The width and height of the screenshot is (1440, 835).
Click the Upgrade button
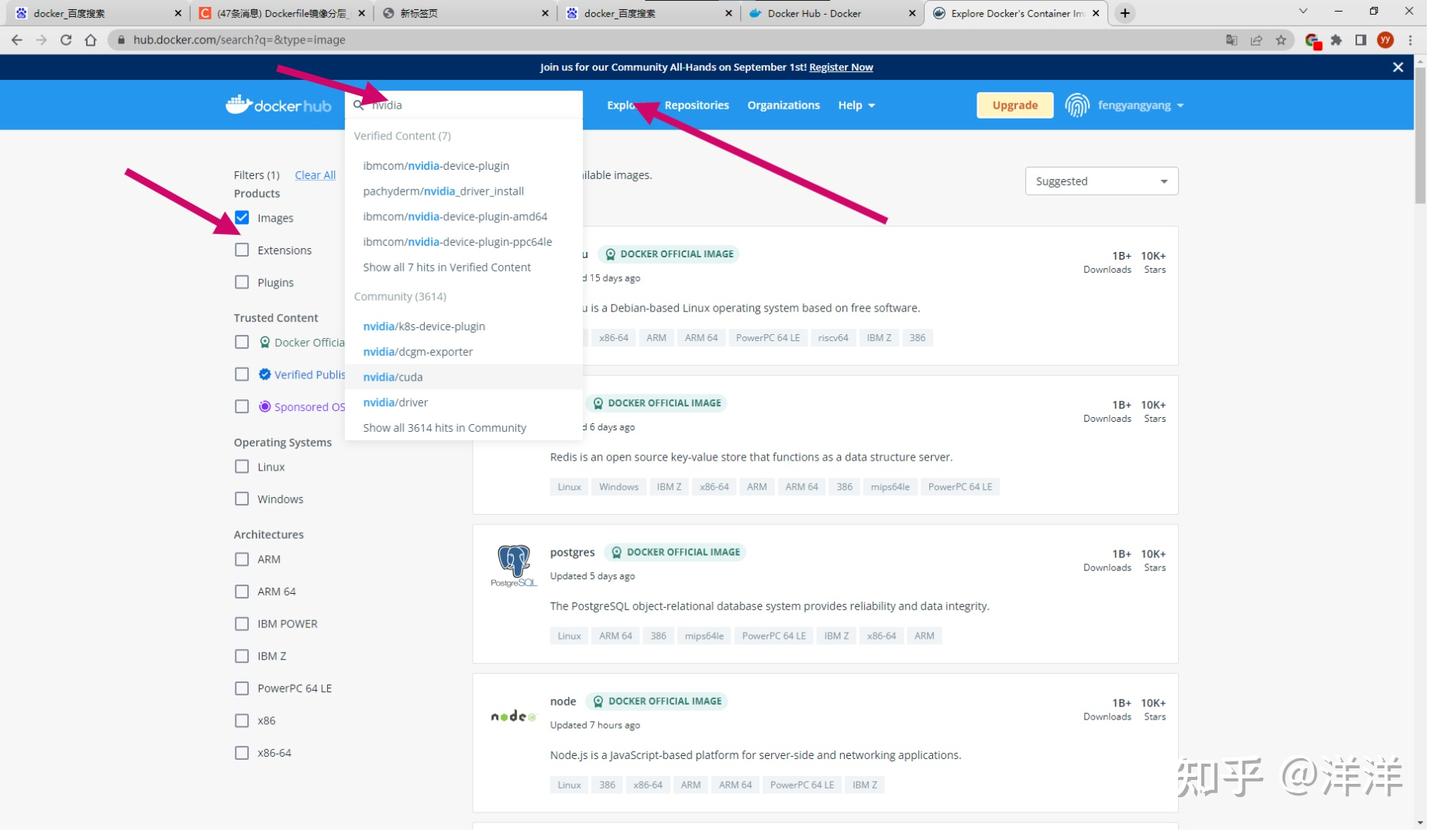pos(1014,104)
